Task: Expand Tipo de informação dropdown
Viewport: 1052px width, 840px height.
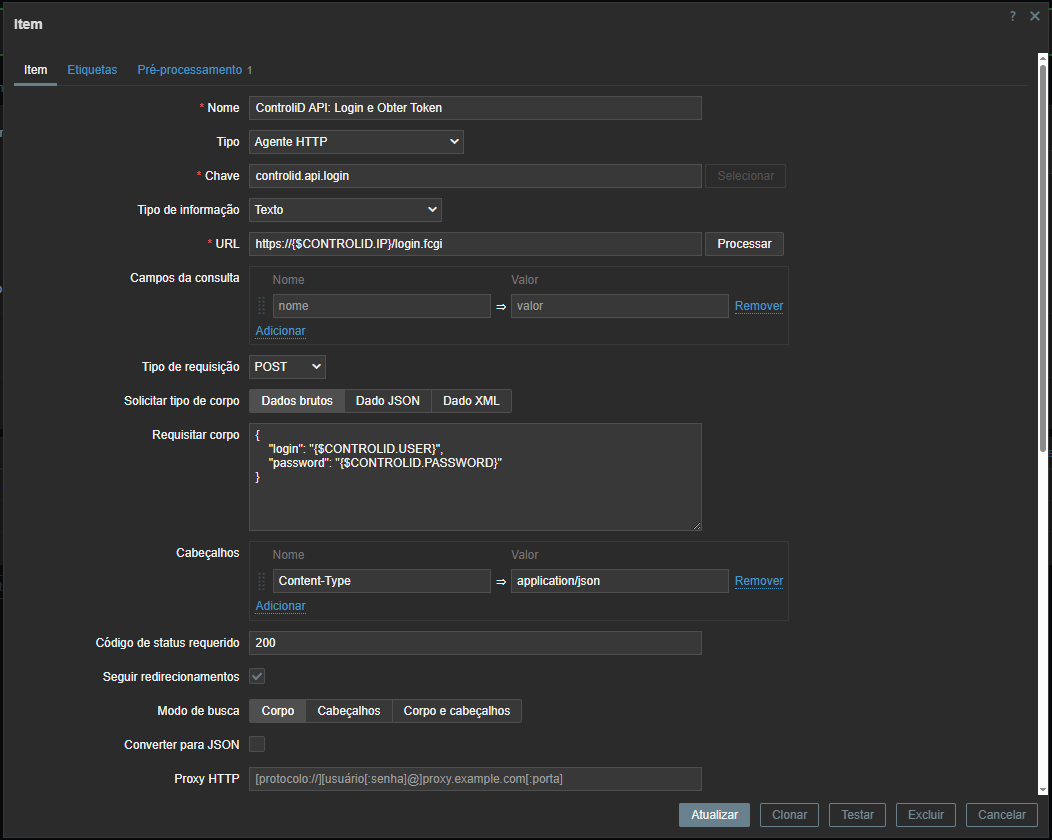Action: (345, 210)
